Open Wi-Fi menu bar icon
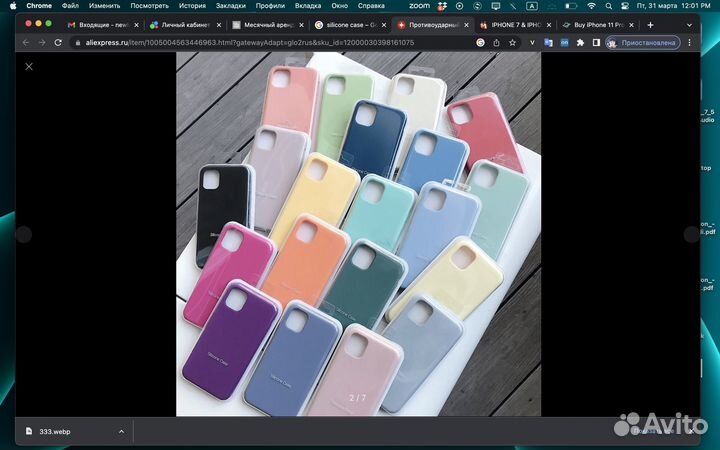Screen dimensions: 720x450 pyautogui.click(x=591, y=6)
